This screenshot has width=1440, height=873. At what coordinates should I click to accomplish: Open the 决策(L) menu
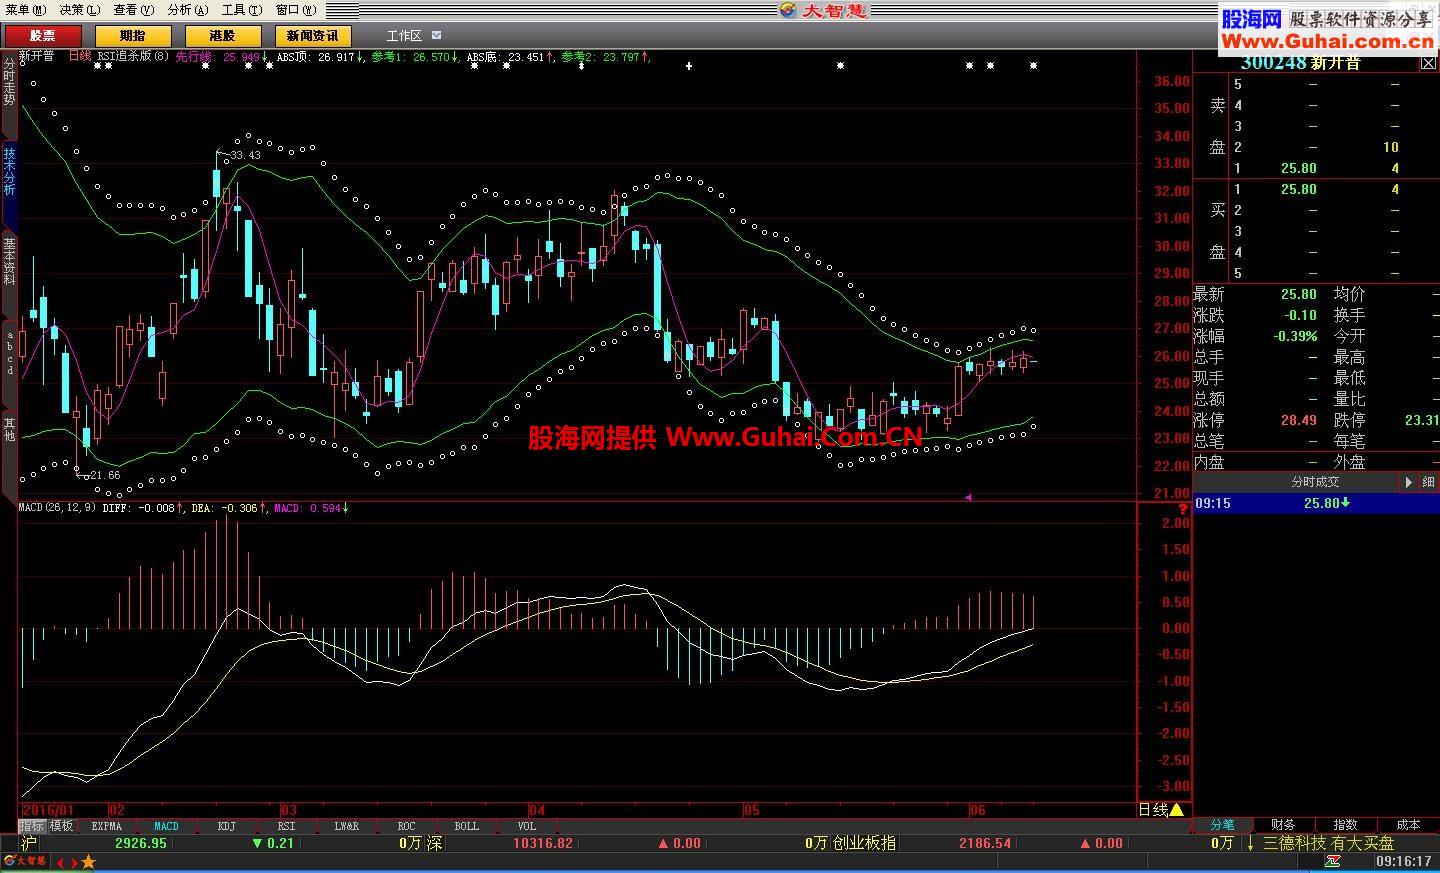[79, 10]
